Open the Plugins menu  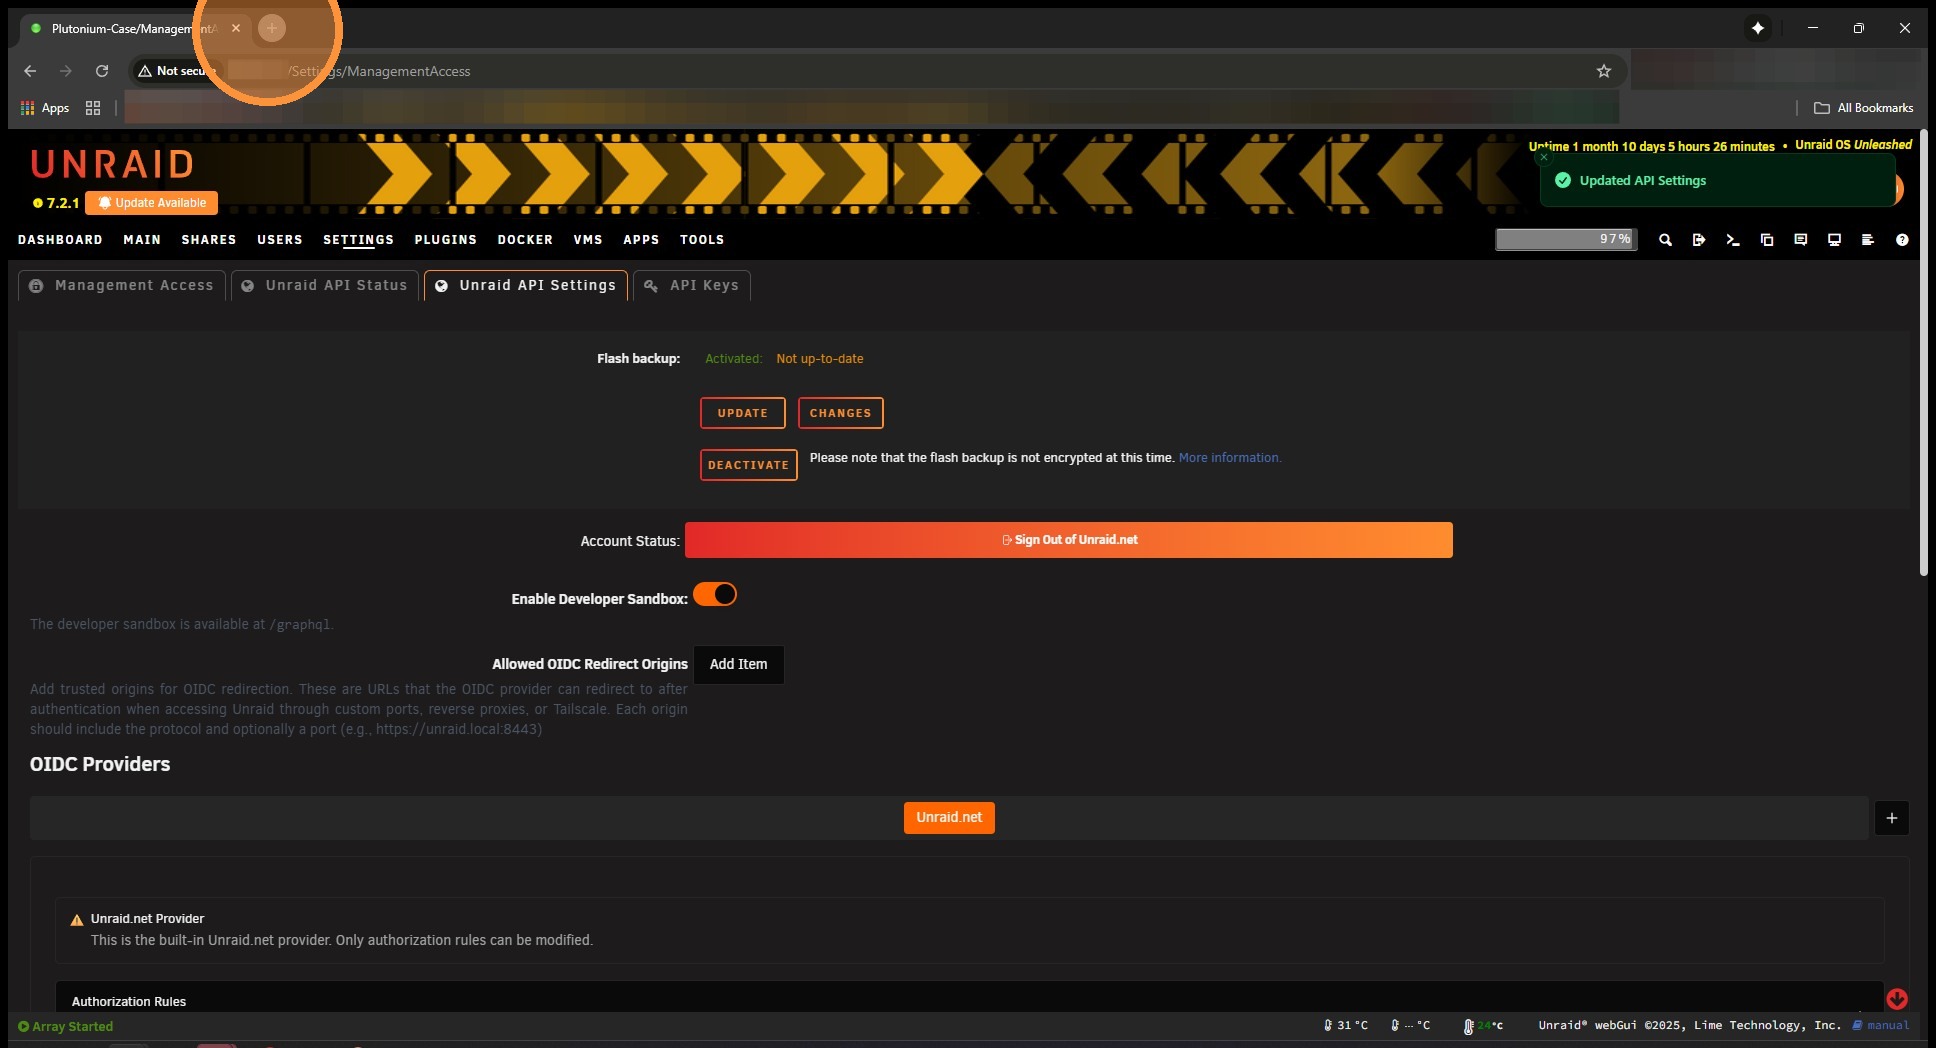[446, 240]
